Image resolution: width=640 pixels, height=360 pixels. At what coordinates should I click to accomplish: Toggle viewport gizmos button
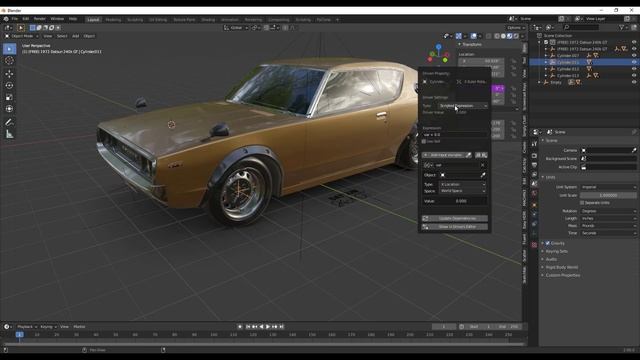[x=459, y=36]
